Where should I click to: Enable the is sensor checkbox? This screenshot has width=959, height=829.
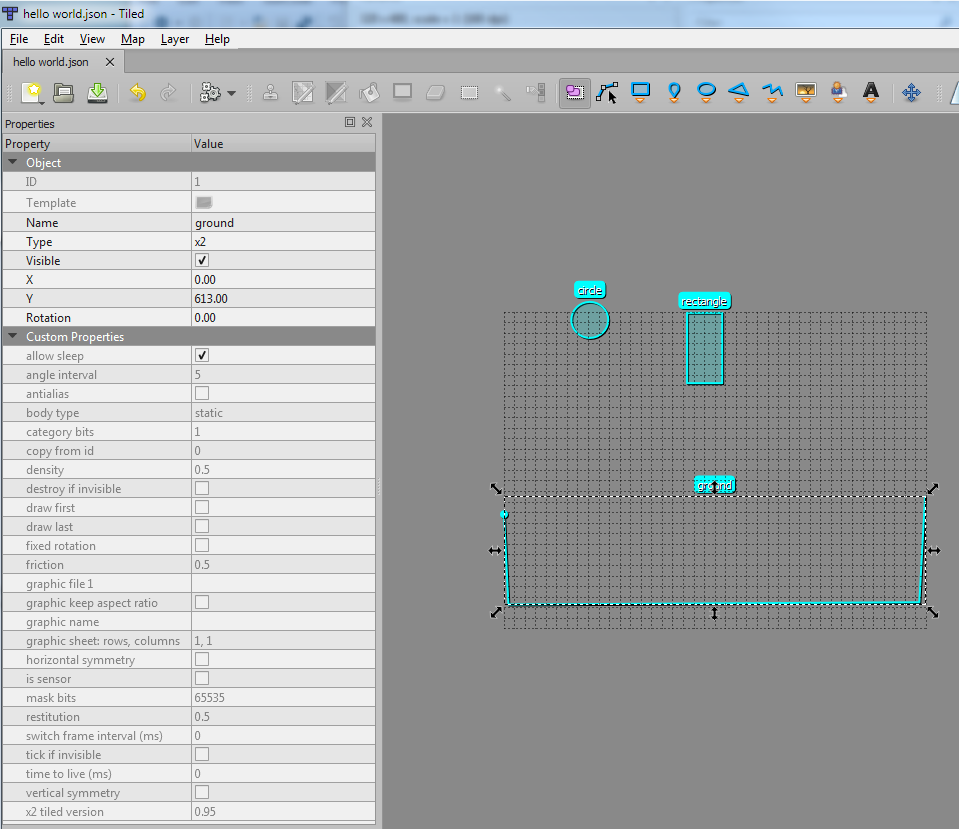point(202,678)
